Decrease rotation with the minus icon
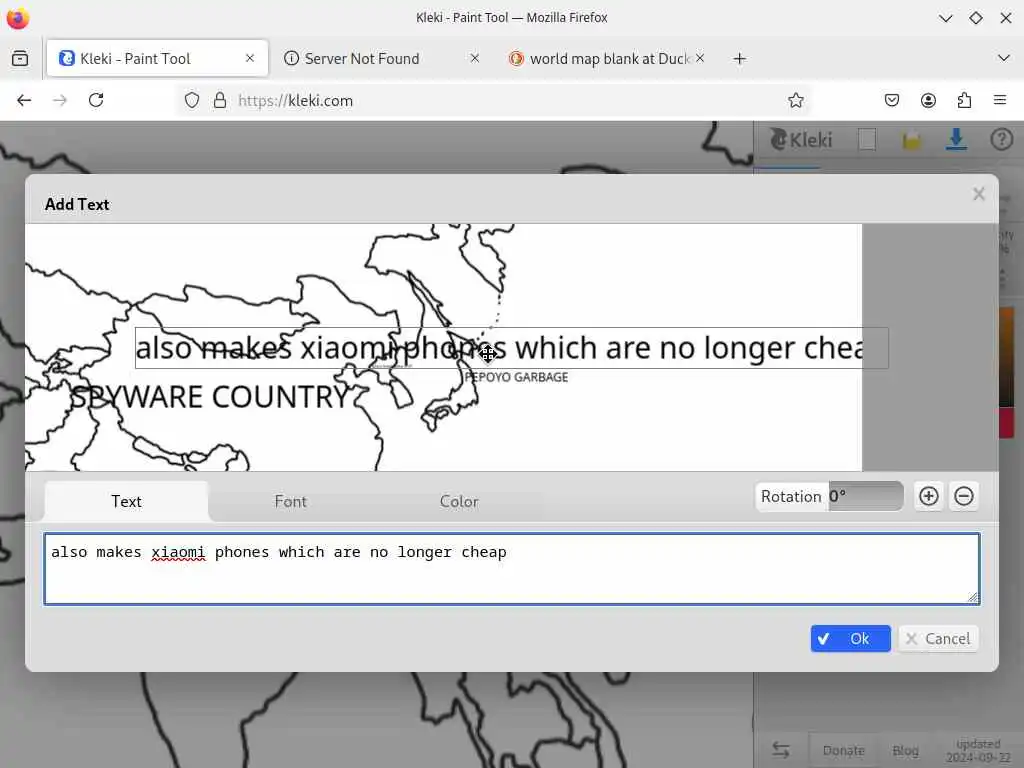Screen dimensions: 1024x768 963,496
